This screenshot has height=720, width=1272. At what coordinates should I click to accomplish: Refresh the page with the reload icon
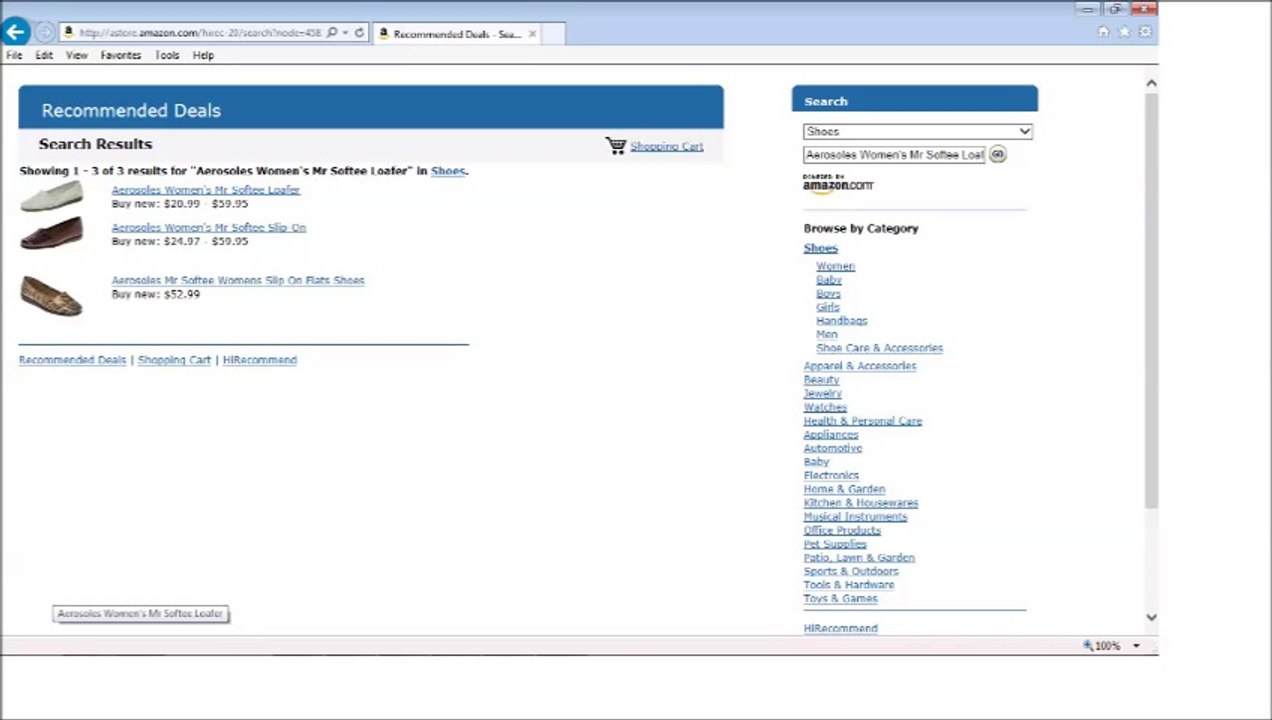point(359,33)
